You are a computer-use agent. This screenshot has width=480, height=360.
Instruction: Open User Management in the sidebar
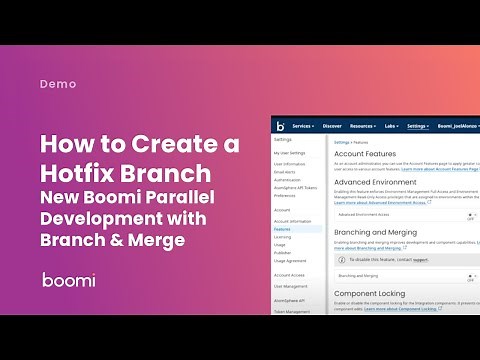290,286
